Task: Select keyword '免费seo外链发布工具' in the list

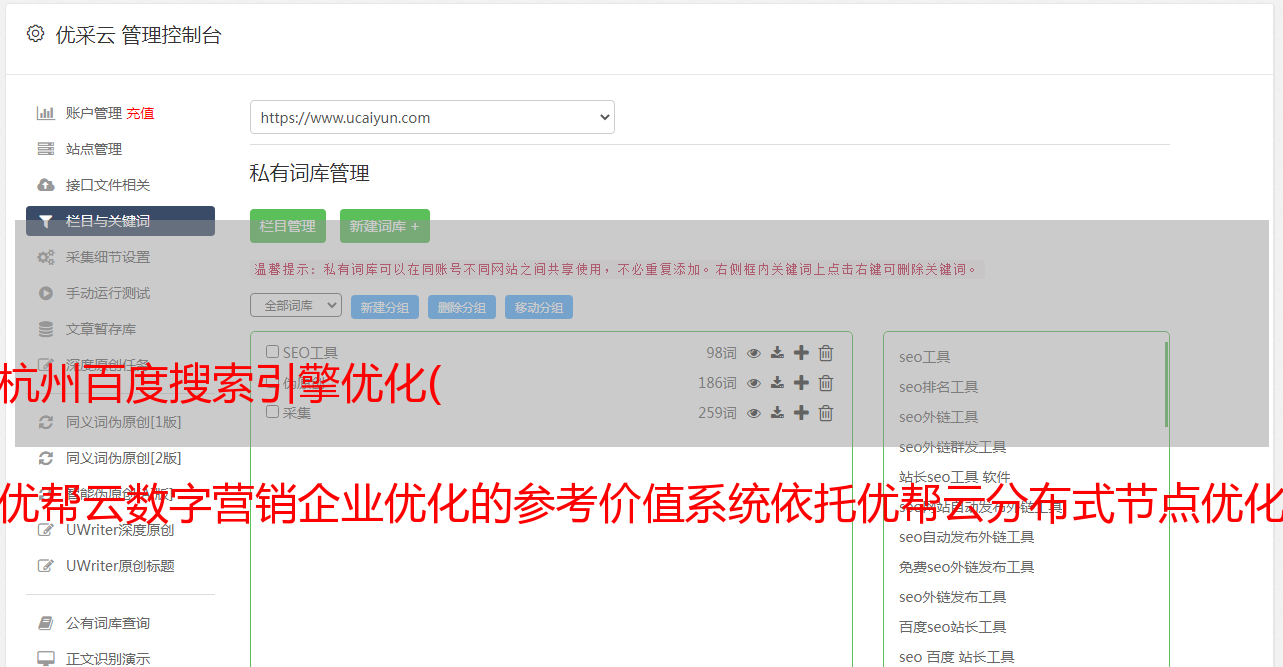Action: click(967, 567)
